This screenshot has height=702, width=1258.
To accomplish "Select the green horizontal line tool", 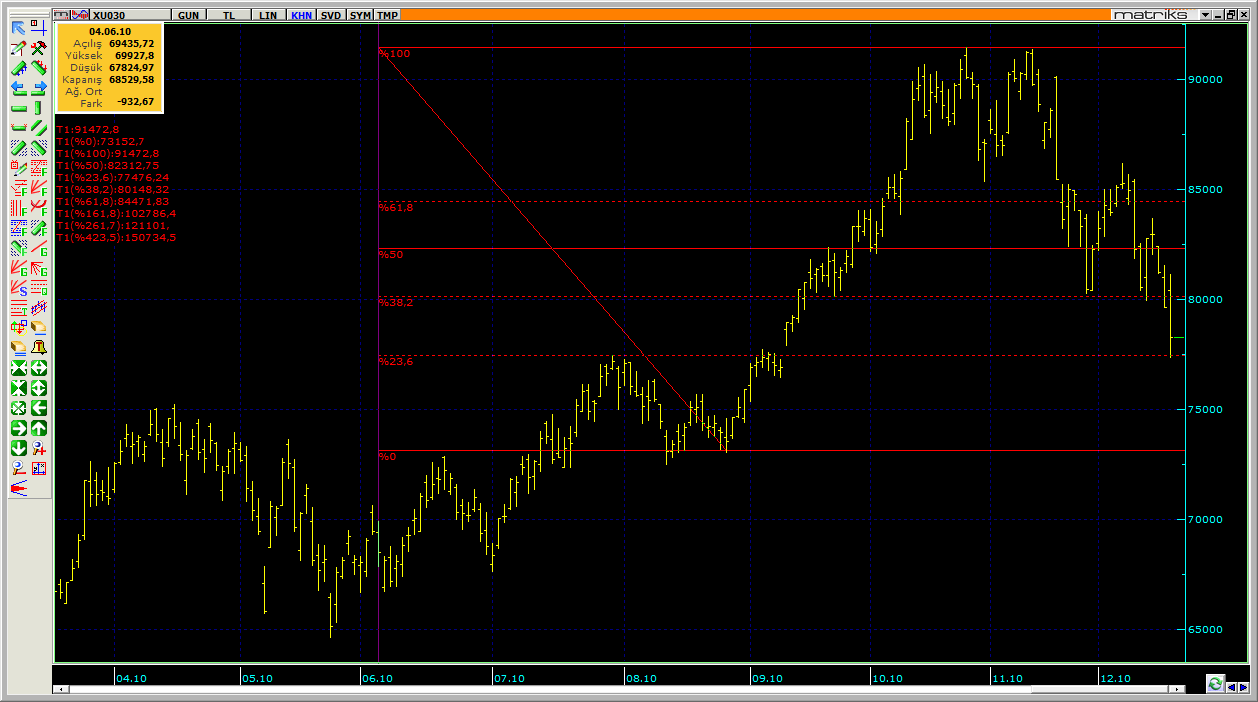I will point(18,108).
